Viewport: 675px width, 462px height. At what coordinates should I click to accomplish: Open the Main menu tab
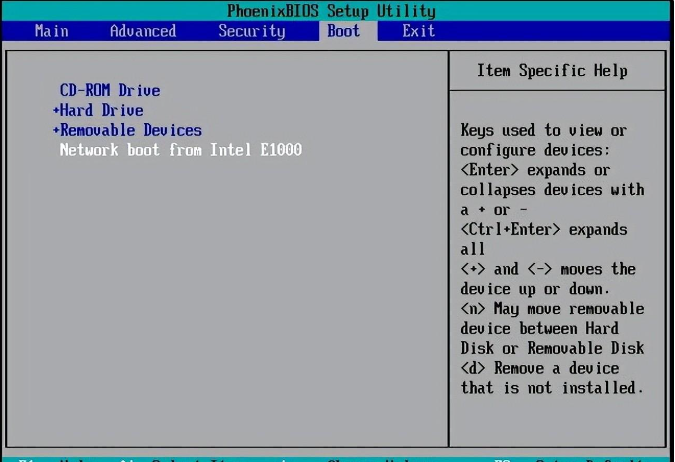(52, 31)
